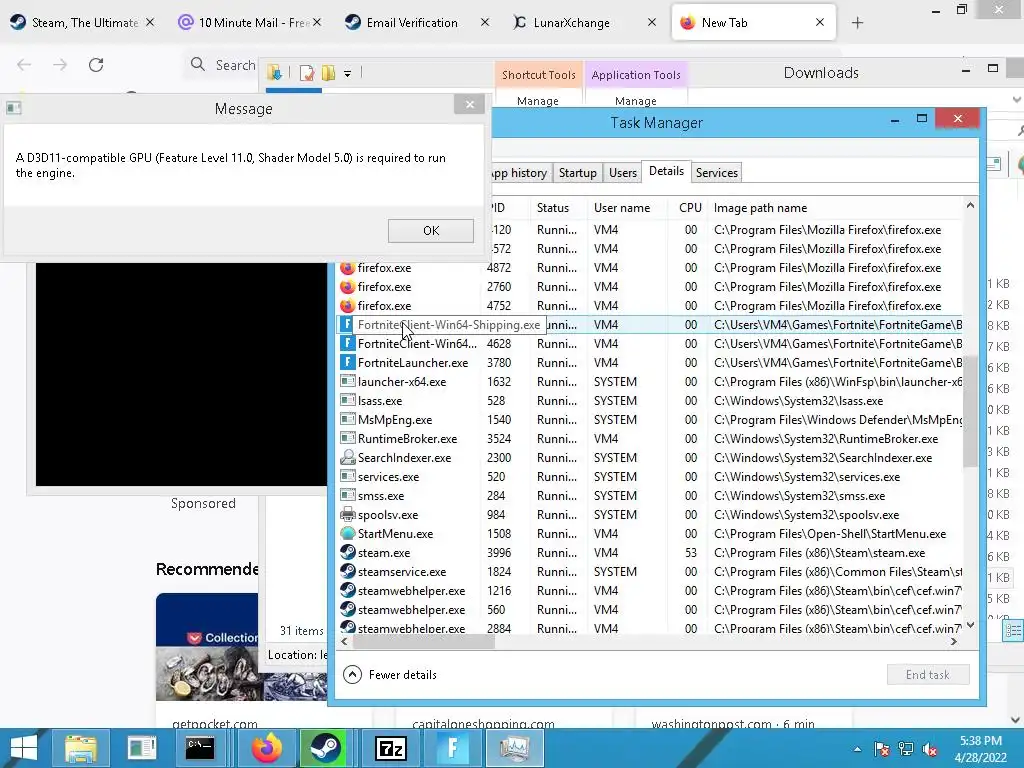
Task: Select RuntimeBroker.exe process icon
Action: click(x=347, y=438)
